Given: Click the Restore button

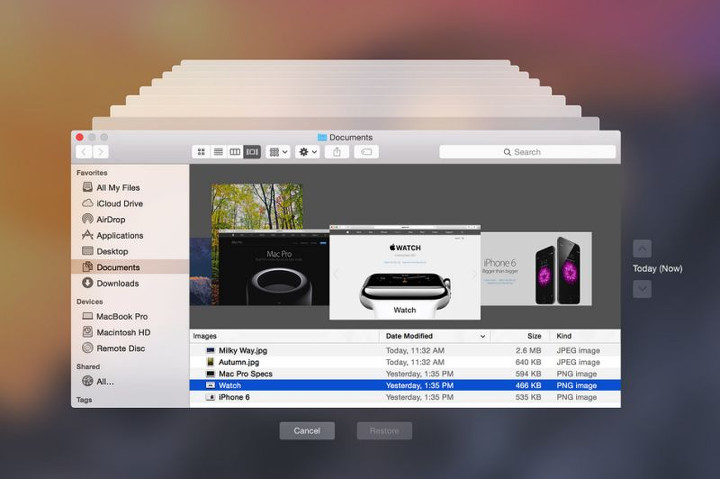Looking at the screenshot, I should 384,431.
